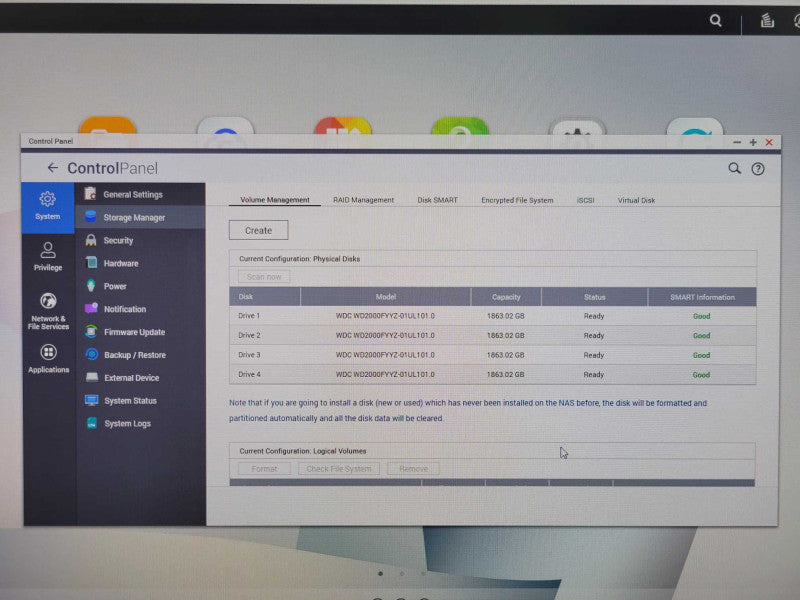Click the Scan now button

pyautogui.click(x=264, y=277)
